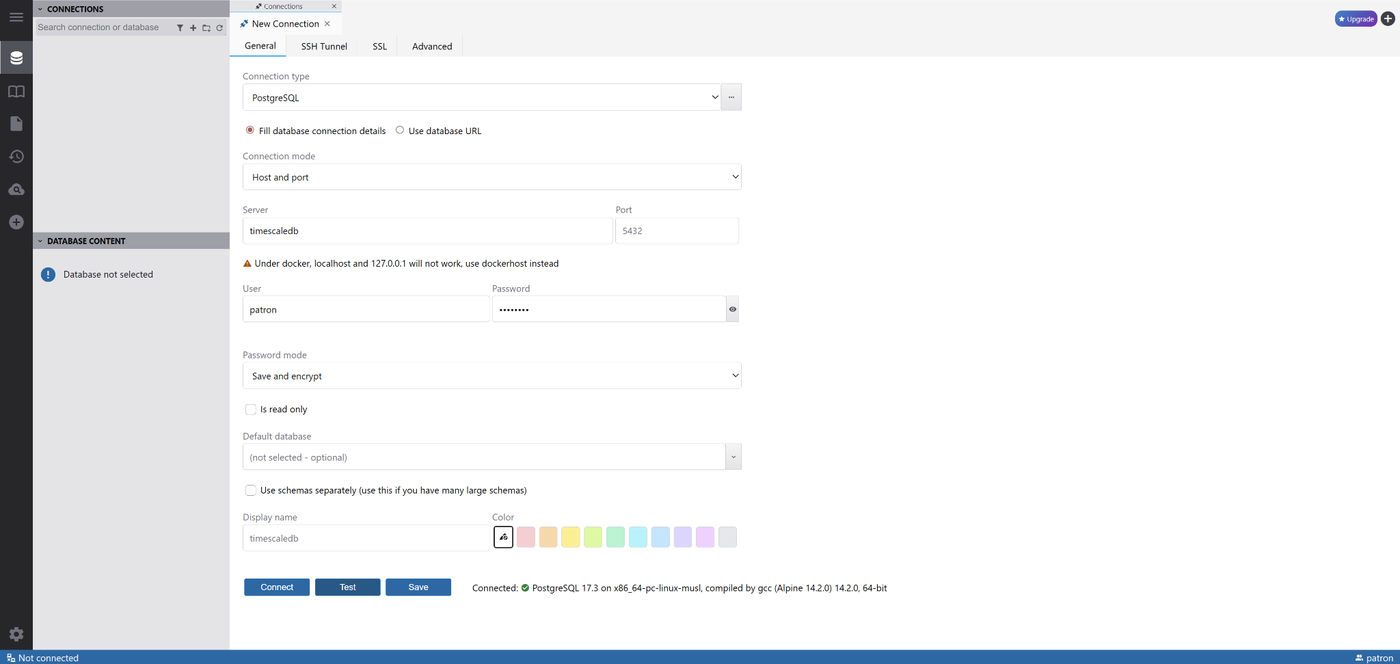The width and height of the screenshot is (1400, 664).
Task: Click the add folder icon in Connections
Action: tap(206, 28)
